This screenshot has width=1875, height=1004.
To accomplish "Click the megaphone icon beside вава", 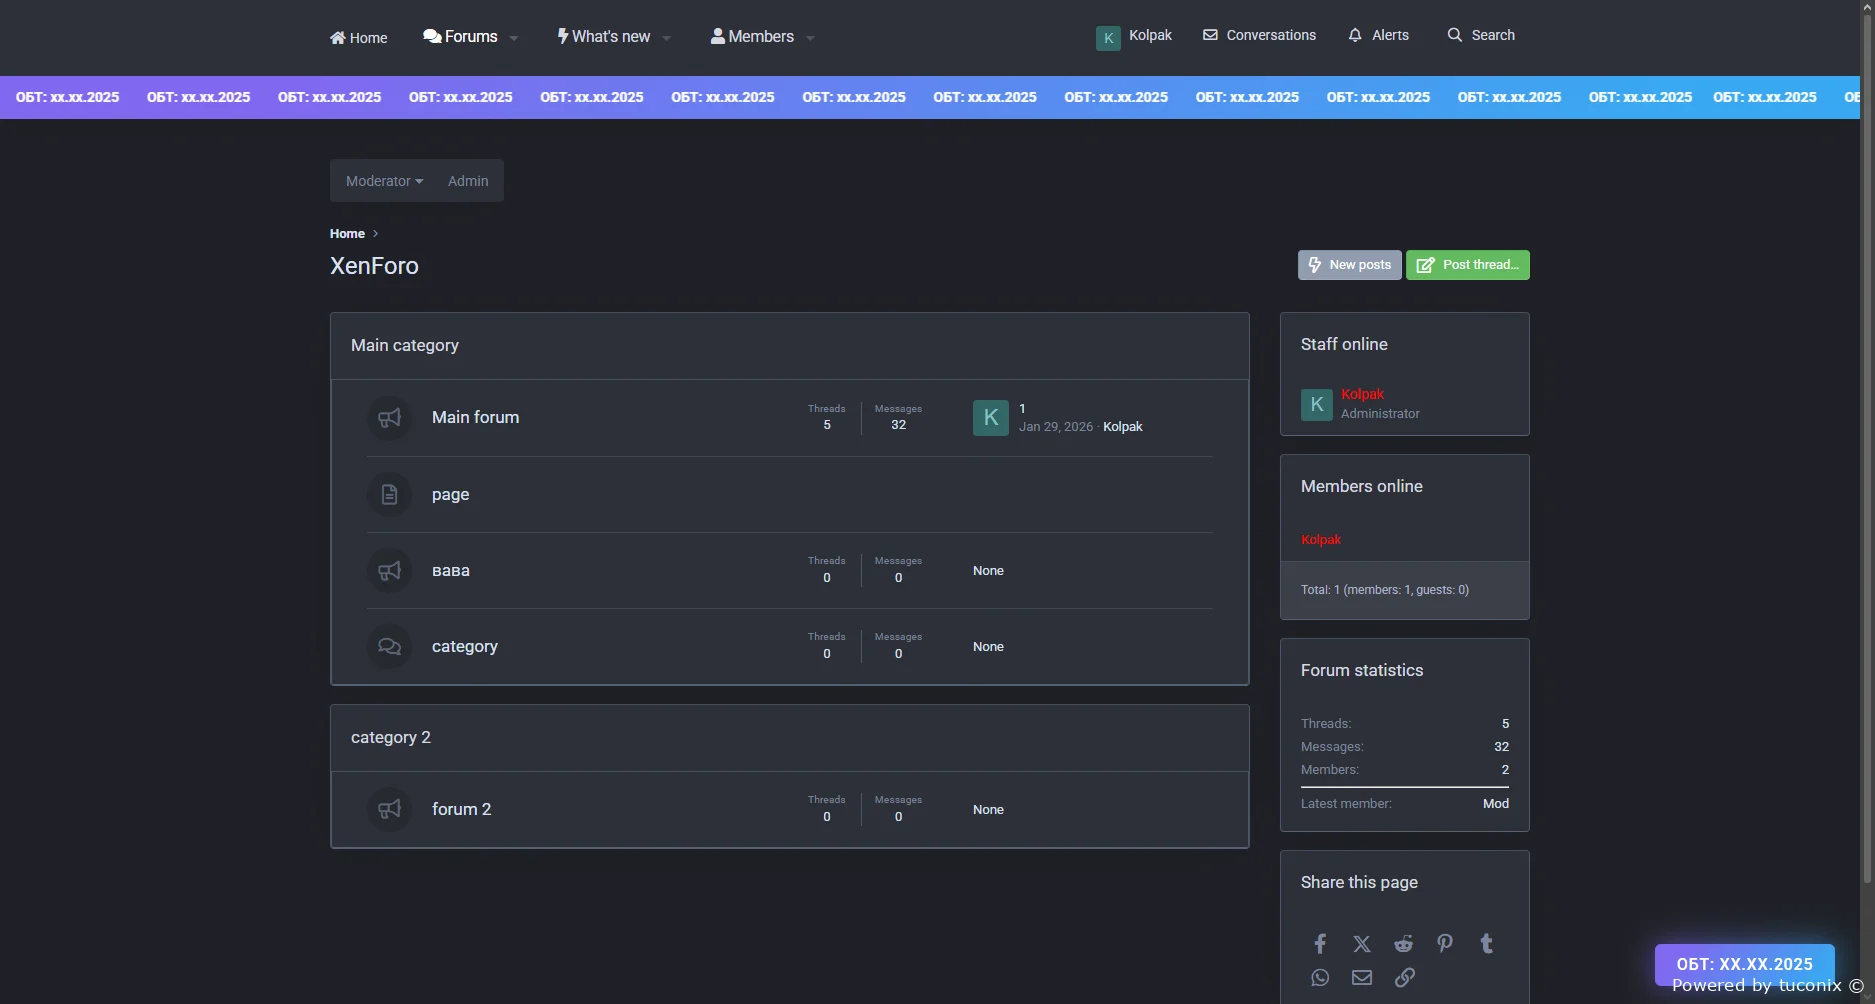I will (389, 570).
